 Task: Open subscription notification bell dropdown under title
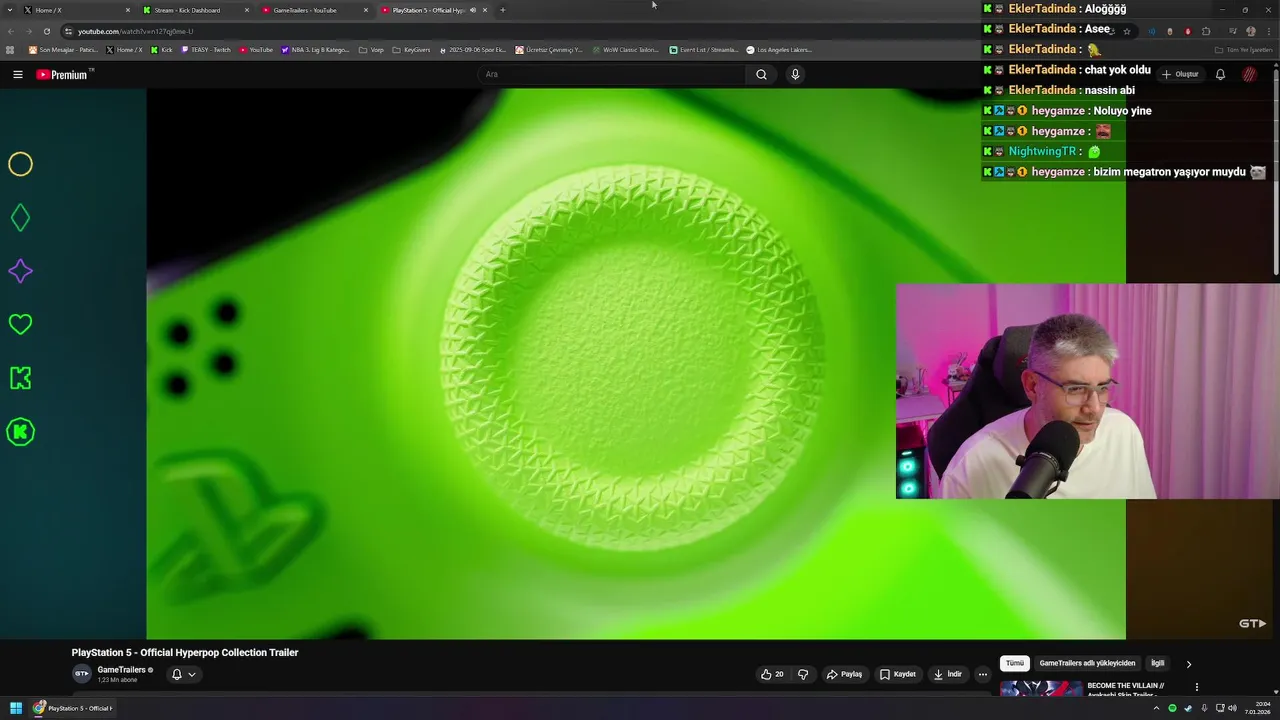click(183, 674)
